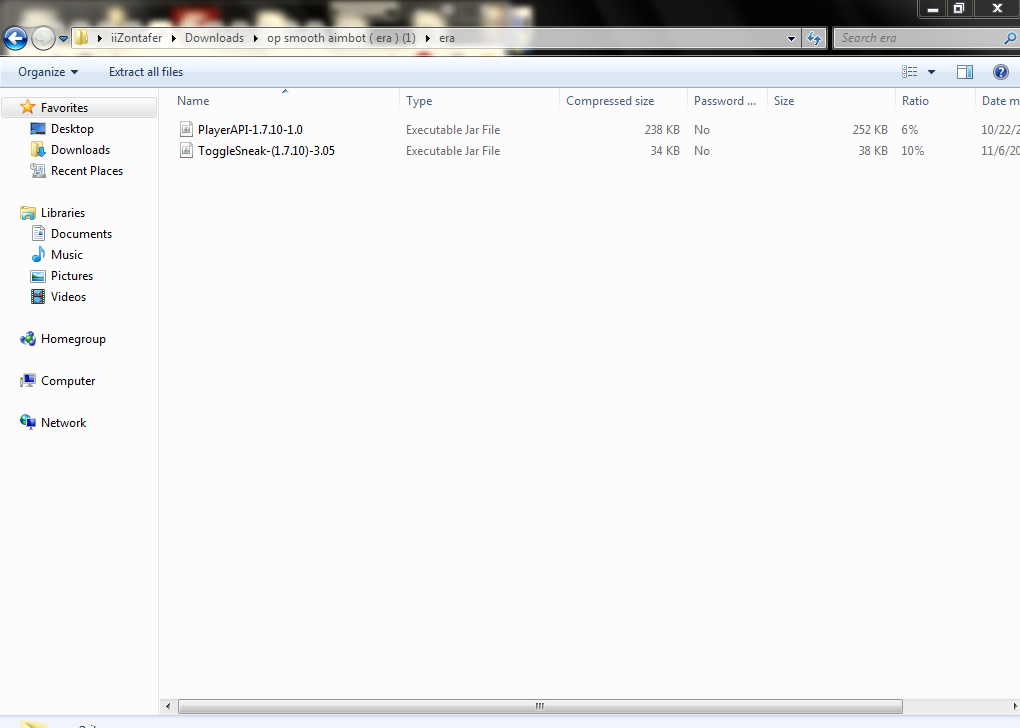Open Desktop in Favorites
This screenshot has height=728, width=1020.
(x=72, y=129)
